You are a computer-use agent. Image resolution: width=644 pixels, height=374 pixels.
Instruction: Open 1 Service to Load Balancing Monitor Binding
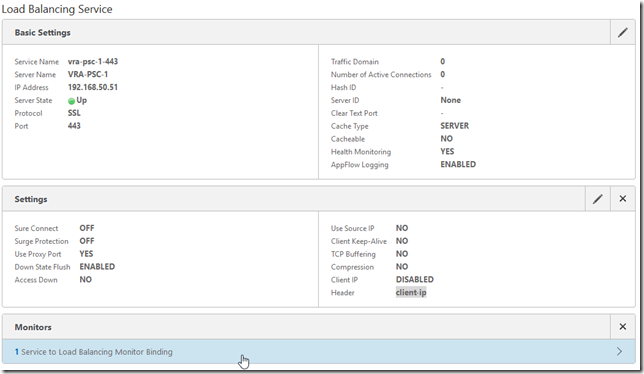coord(319,351)
